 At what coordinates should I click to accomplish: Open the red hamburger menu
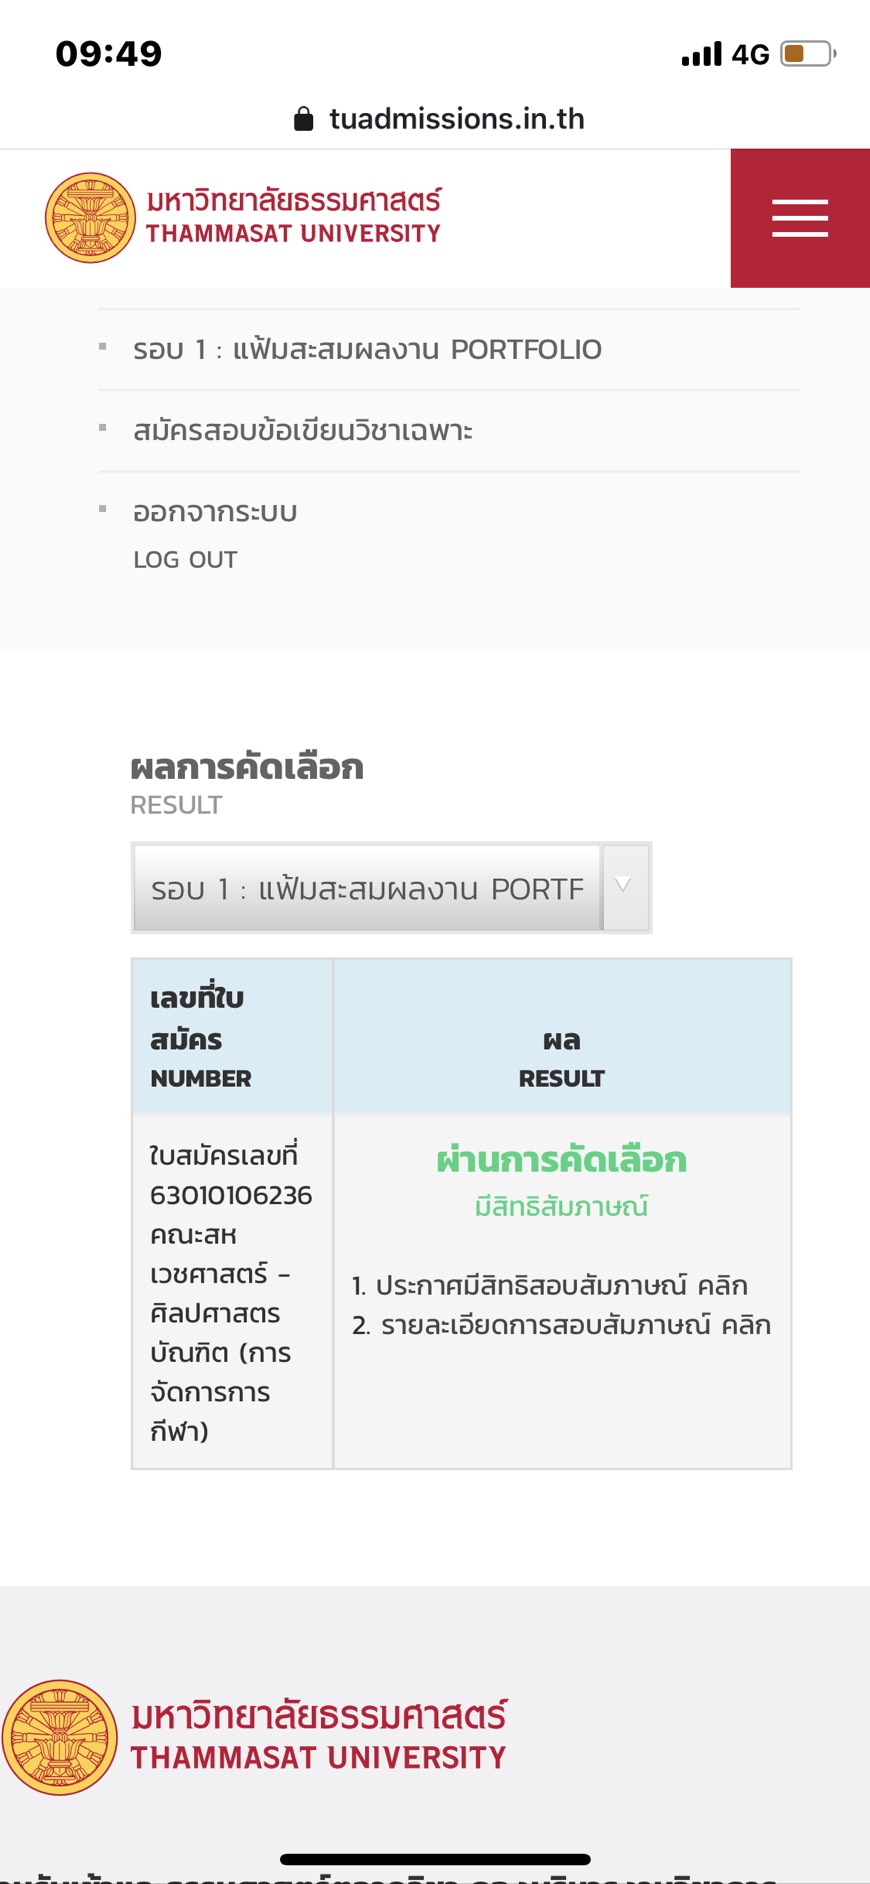click(800, 218)
